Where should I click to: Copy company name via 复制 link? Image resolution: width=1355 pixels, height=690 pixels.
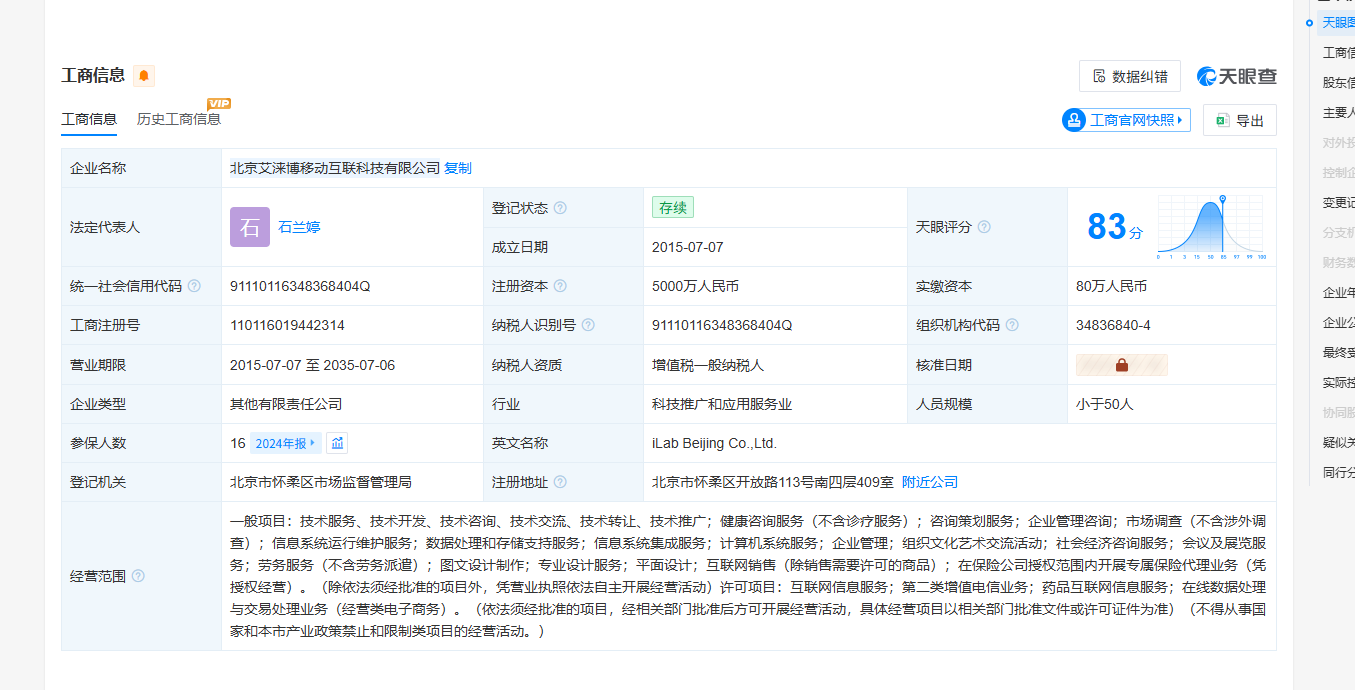458,168
